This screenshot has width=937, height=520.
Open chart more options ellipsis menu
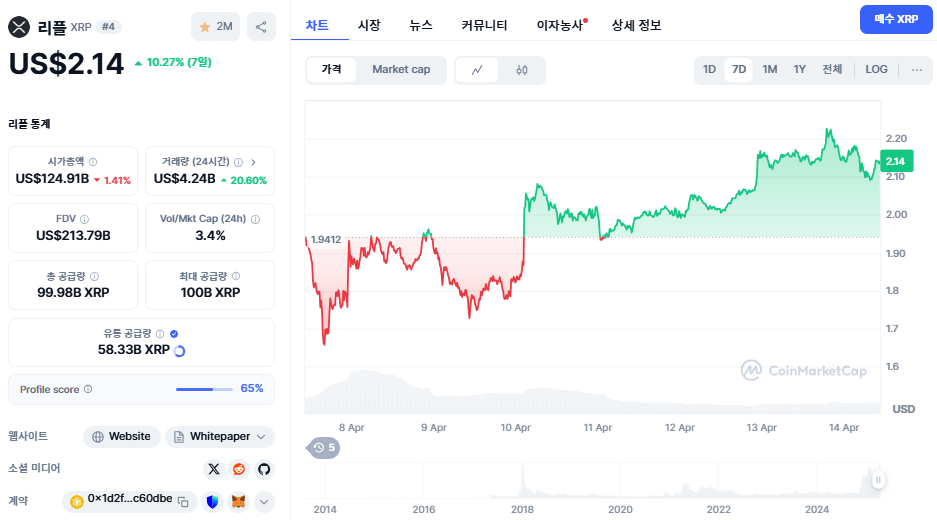pos(916,70)
